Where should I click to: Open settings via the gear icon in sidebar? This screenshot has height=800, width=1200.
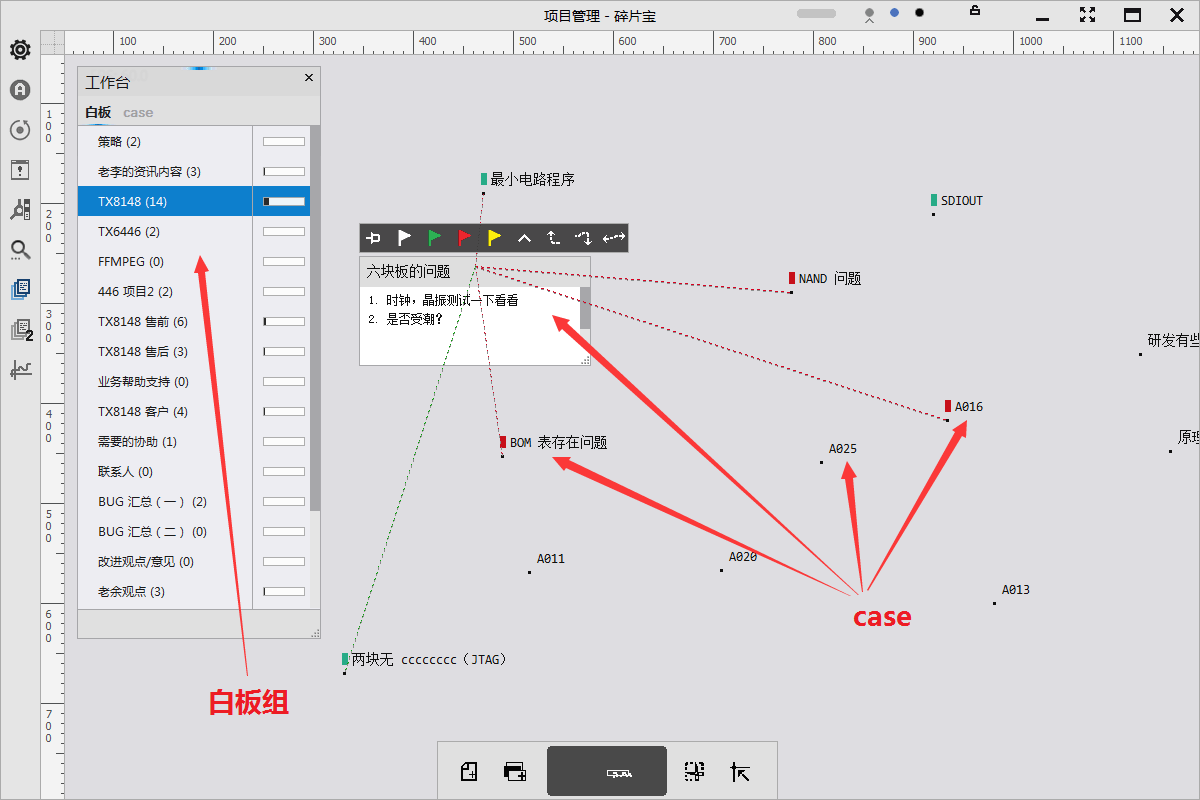[x=20, y=49]
